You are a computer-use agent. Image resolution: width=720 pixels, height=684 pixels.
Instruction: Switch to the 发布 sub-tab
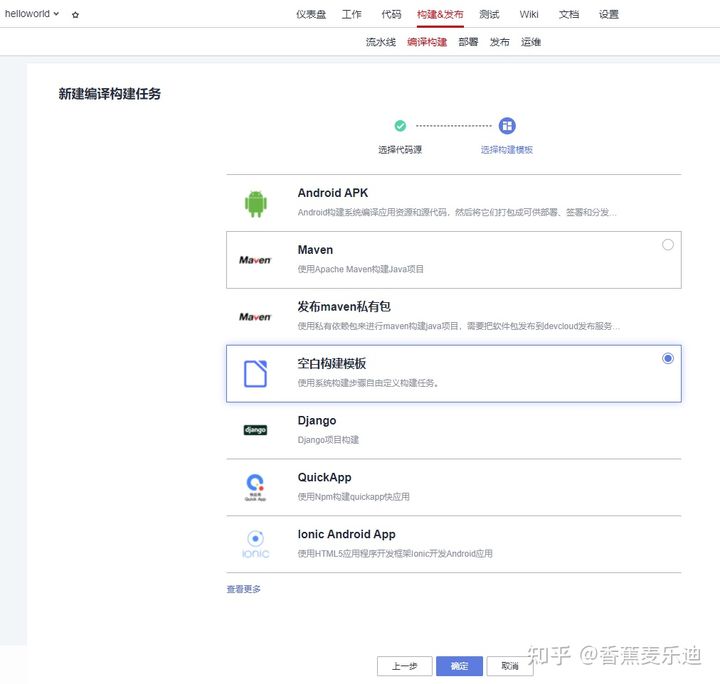(500, 42)
